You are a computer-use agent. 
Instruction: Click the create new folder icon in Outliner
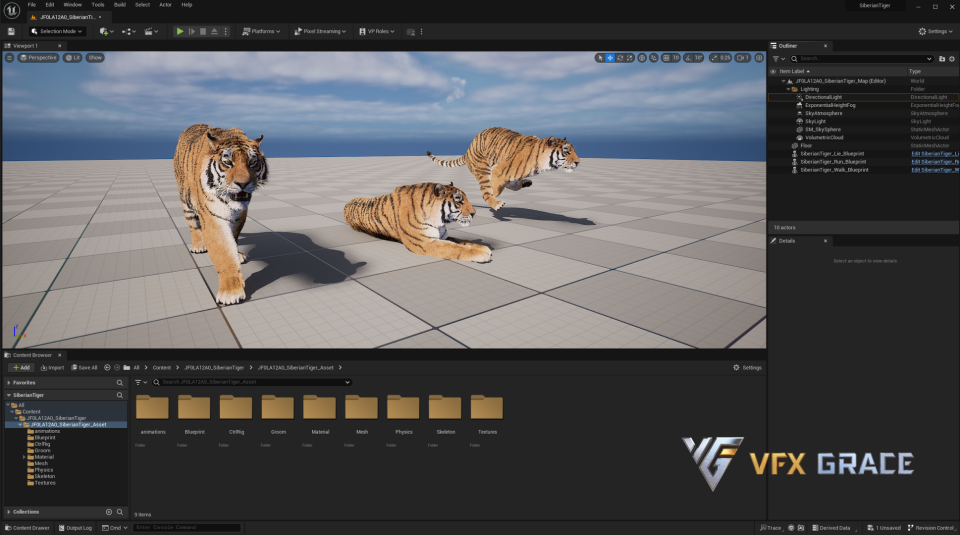942,59
